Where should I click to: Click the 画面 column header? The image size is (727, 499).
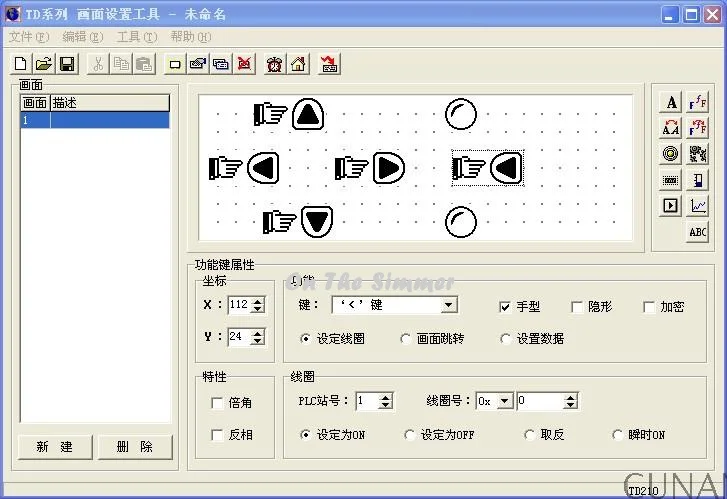35,103
